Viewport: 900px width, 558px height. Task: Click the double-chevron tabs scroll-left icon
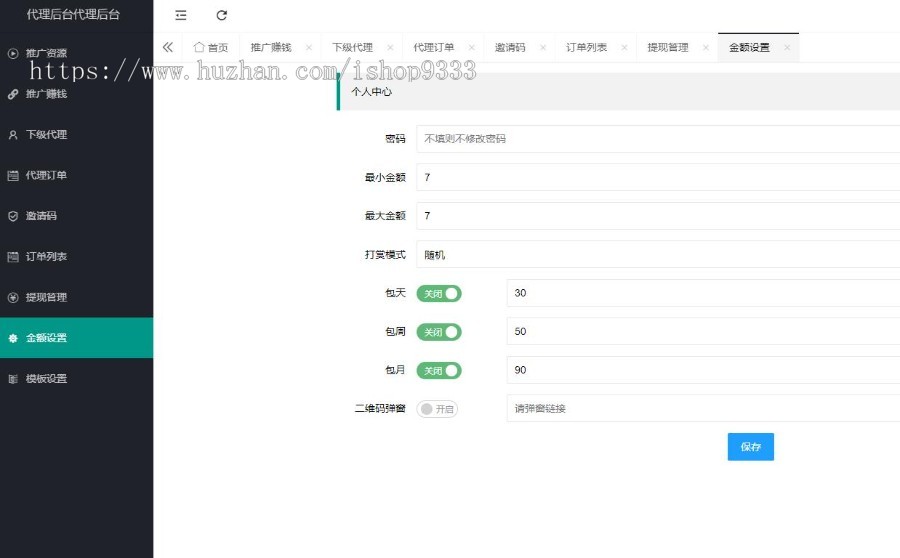click(168, 47)
